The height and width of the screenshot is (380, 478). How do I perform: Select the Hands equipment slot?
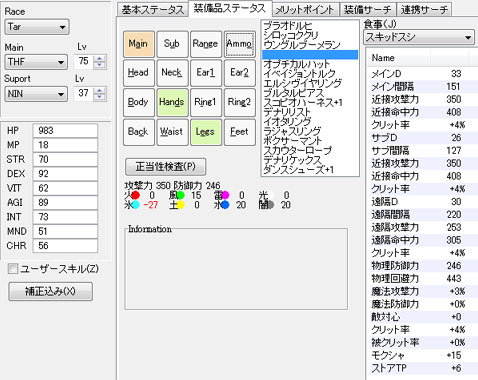click(x=172, y=102)
